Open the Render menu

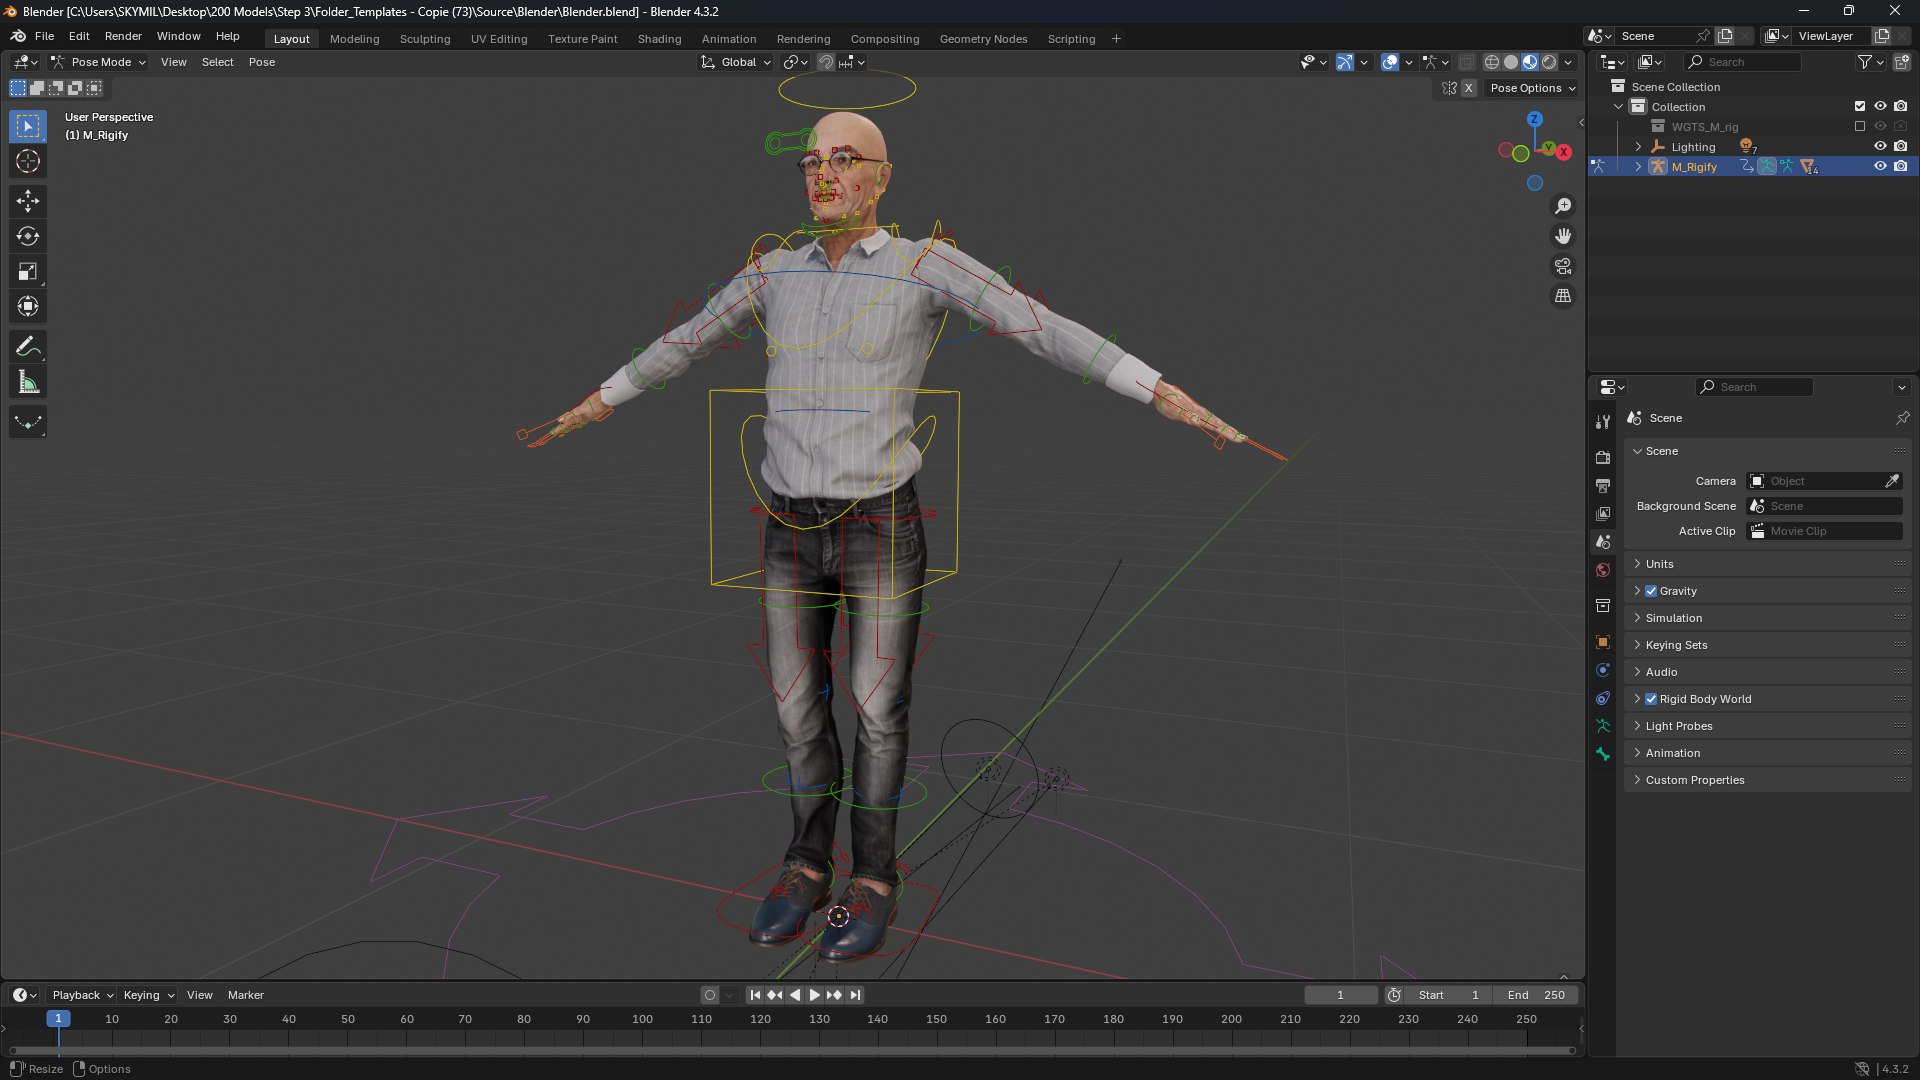pos(123,36)
